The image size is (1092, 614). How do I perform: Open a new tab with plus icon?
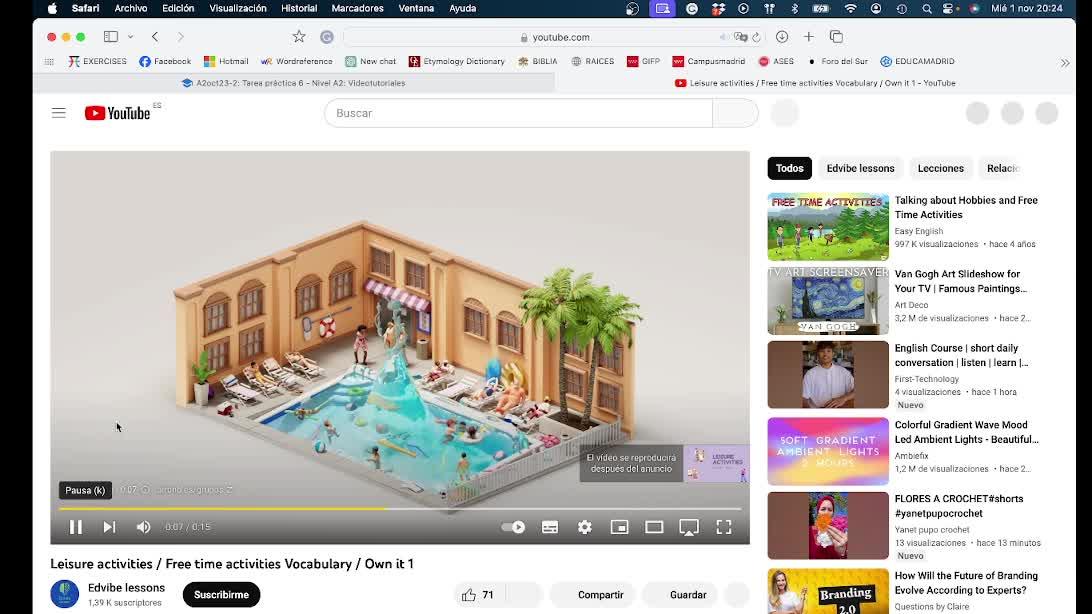809,36
